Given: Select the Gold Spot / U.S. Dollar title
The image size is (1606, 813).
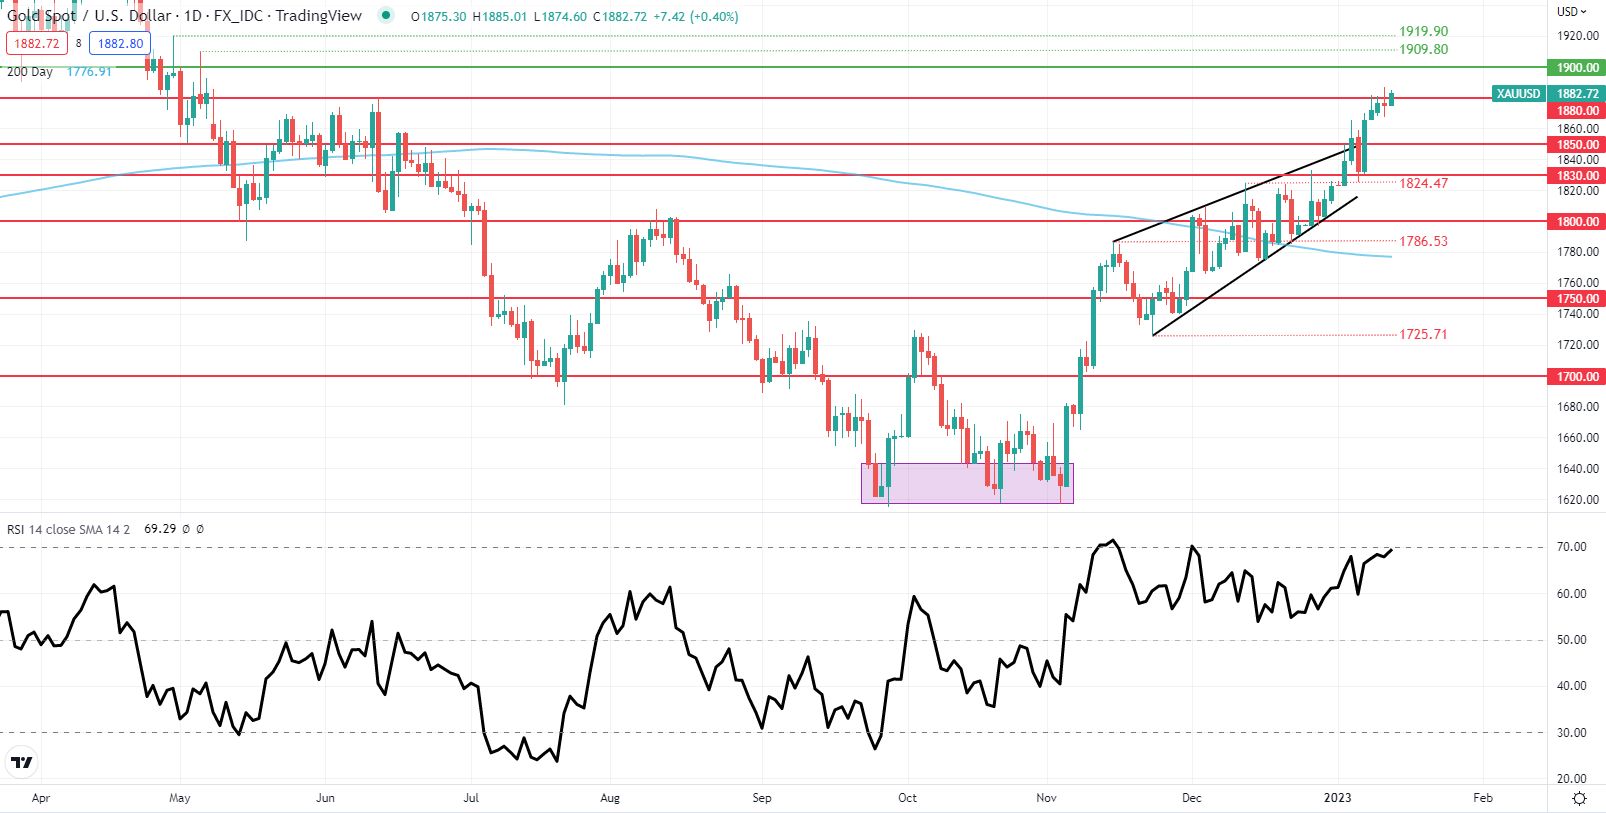Looking at the screenshot, I should pos(89,16).
